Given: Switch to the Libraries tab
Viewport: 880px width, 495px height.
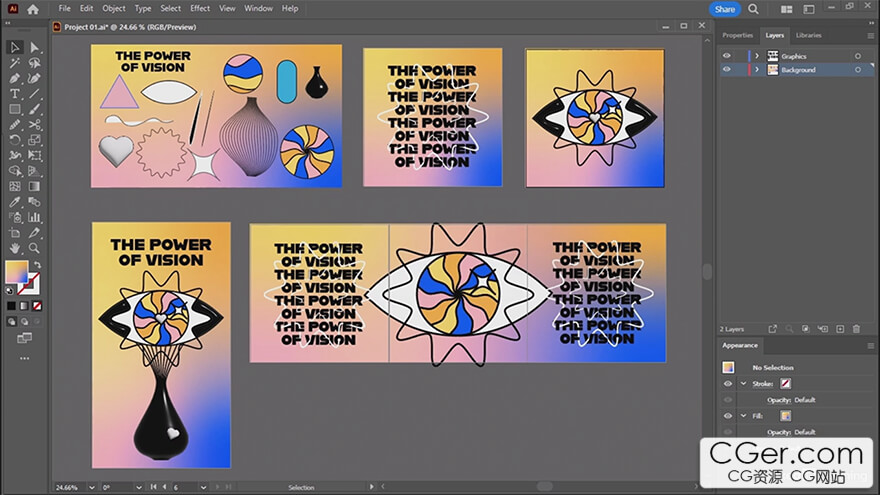Looking at the screenshot, I should (809, 35).
